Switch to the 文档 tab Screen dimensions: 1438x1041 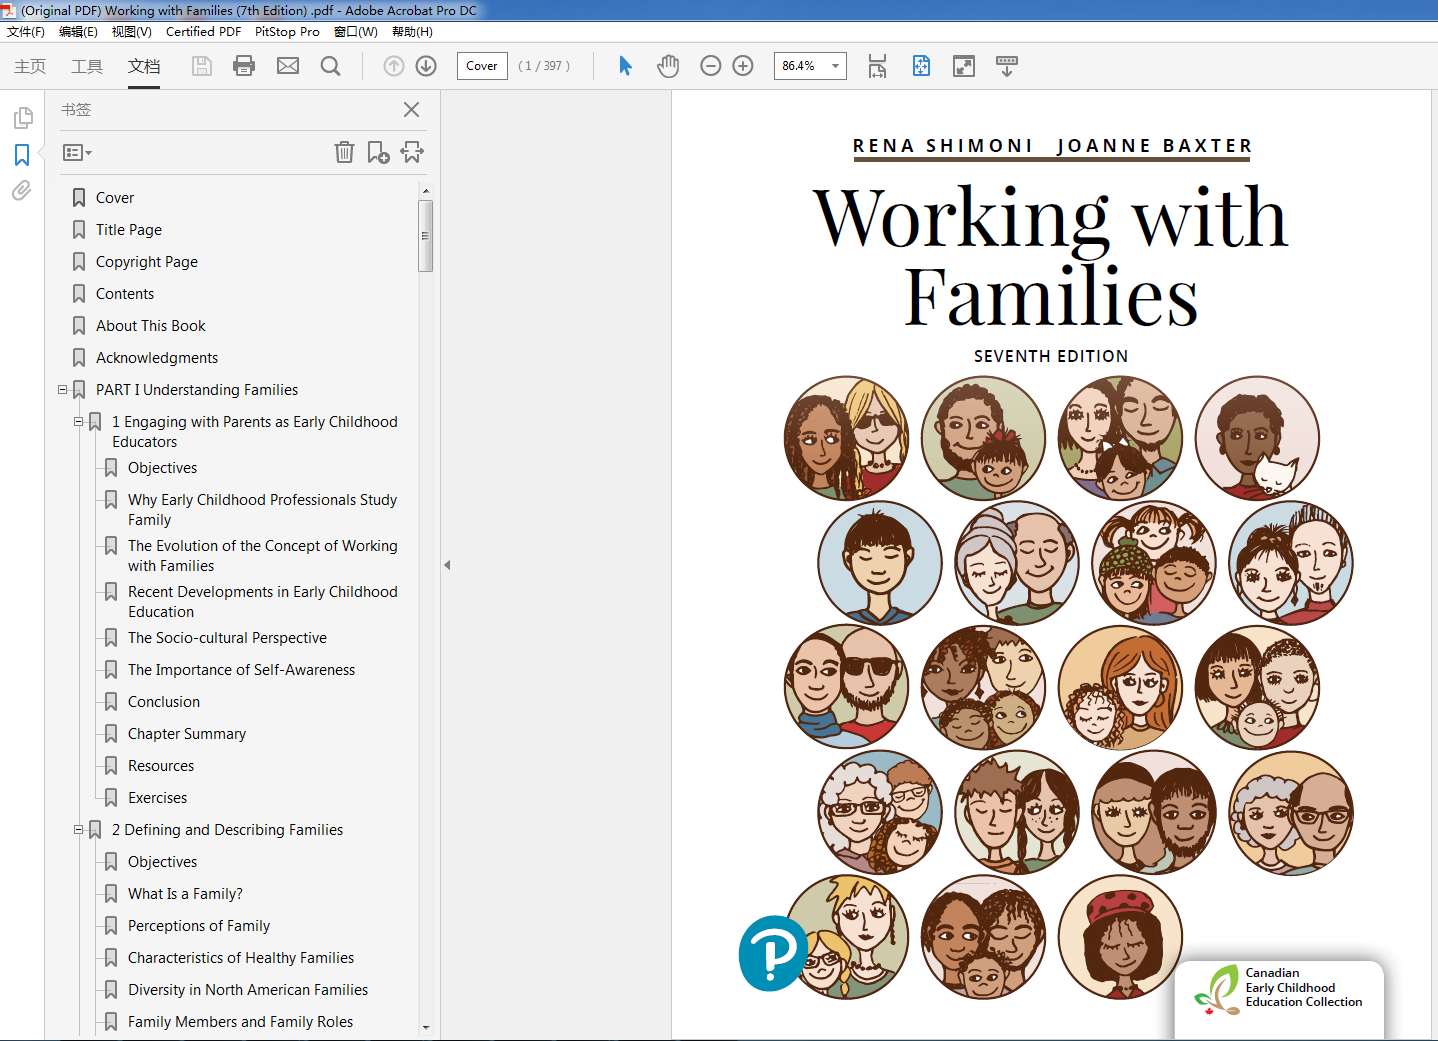pyautogui.click(x=144, y=66)
